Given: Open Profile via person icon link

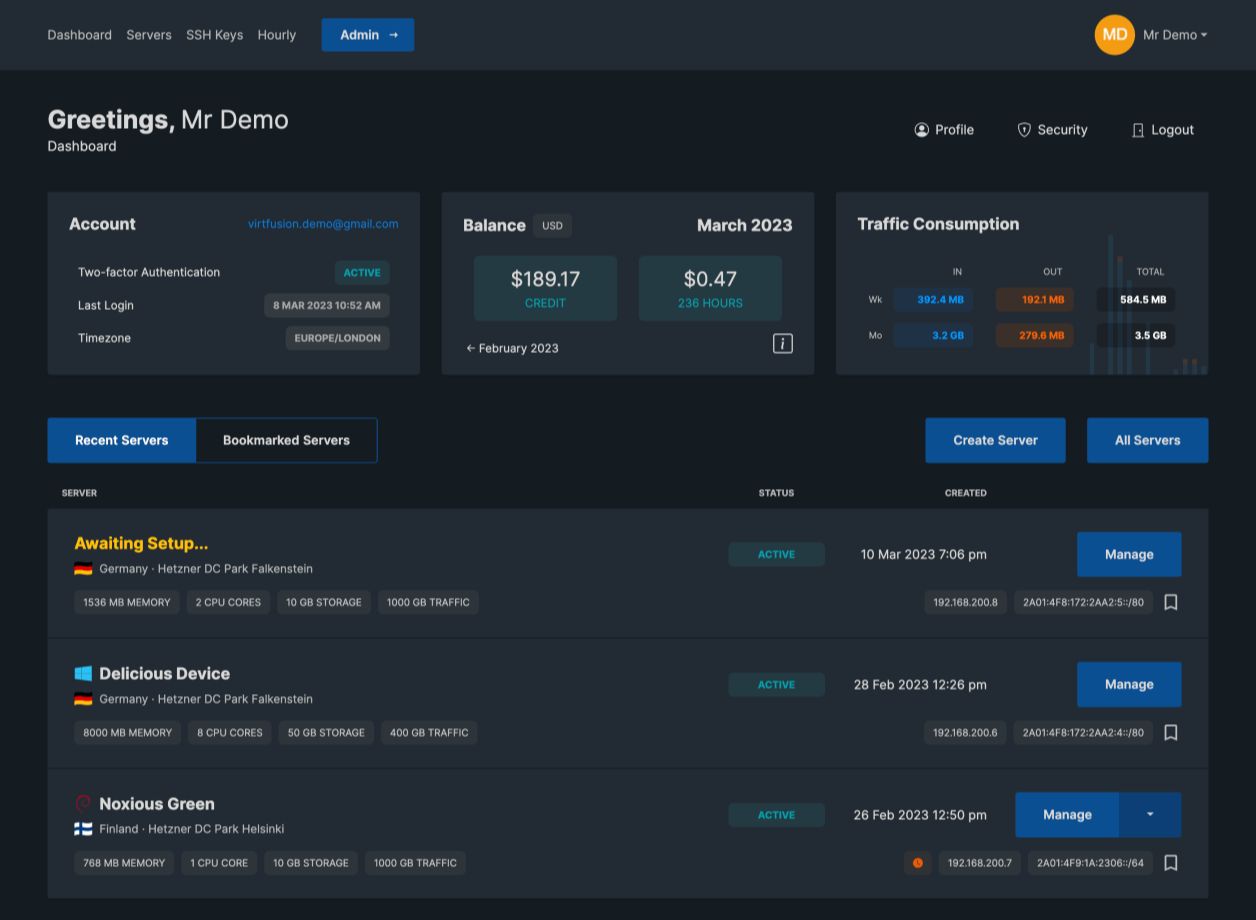Looking at the screenshot, I should (x=943, y=130).
